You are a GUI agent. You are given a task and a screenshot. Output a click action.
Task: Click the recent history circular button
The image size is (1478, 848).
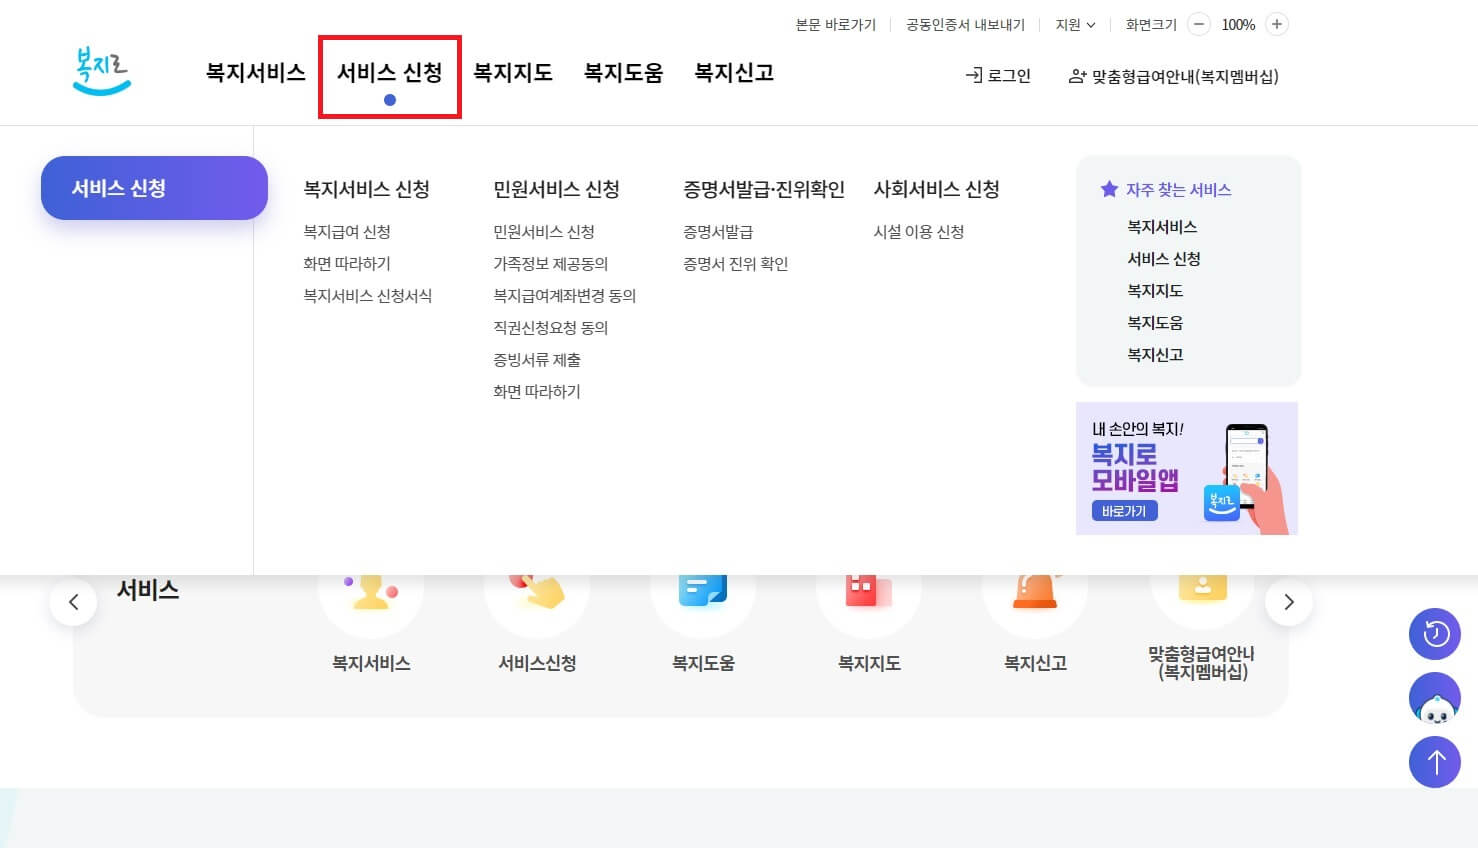(1434, 634)
